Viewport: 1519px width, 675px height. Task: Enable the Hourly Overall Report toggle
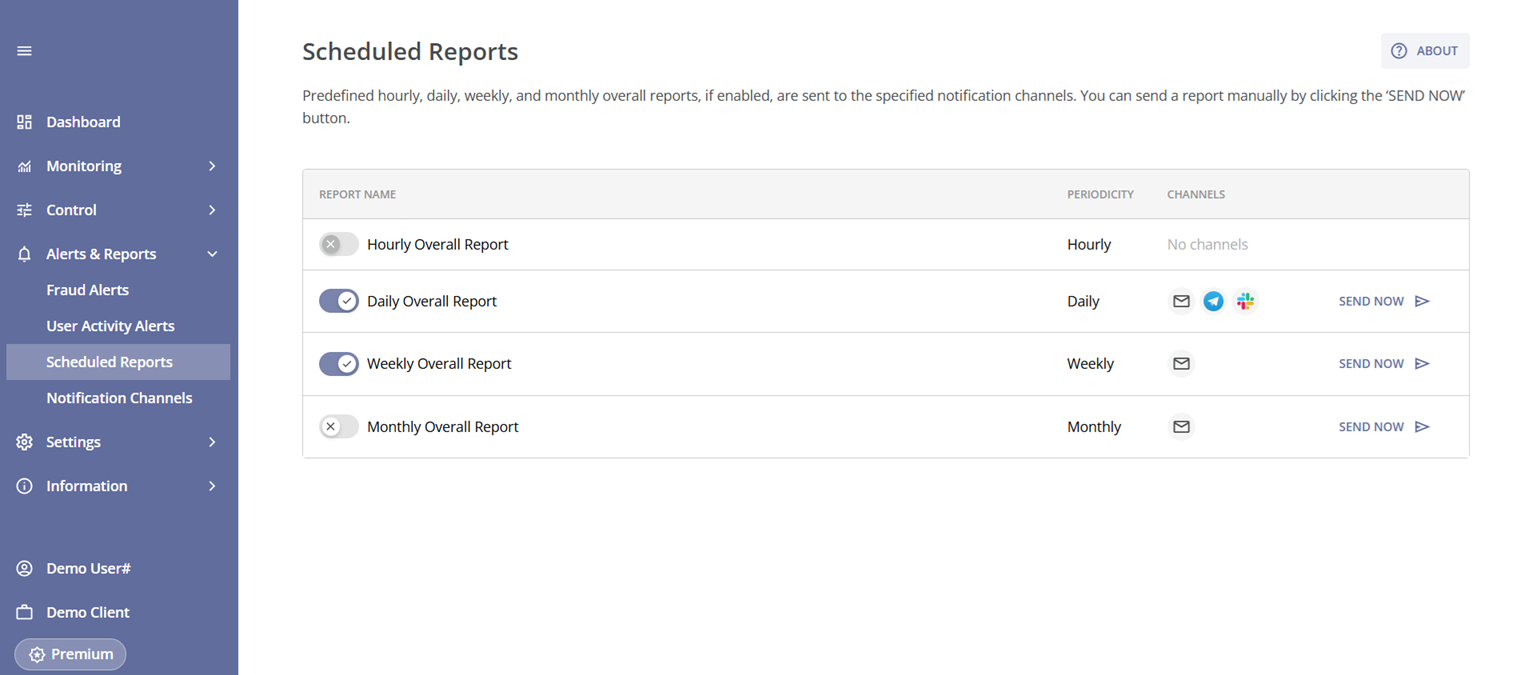tap(338, 243)
